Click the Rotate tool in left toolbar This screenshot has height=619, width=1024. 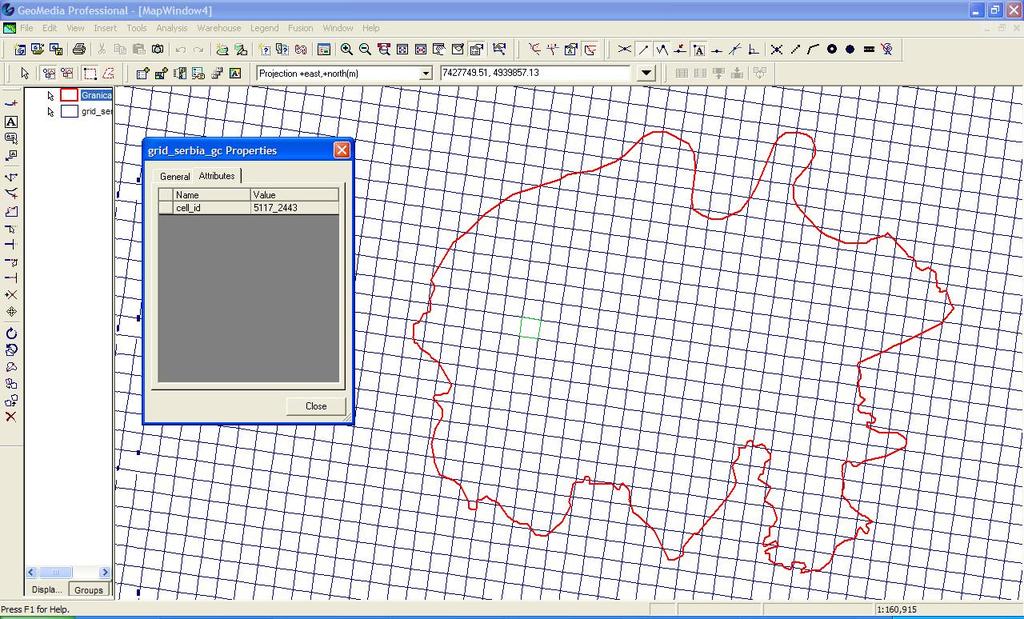[x=11, y=334]
